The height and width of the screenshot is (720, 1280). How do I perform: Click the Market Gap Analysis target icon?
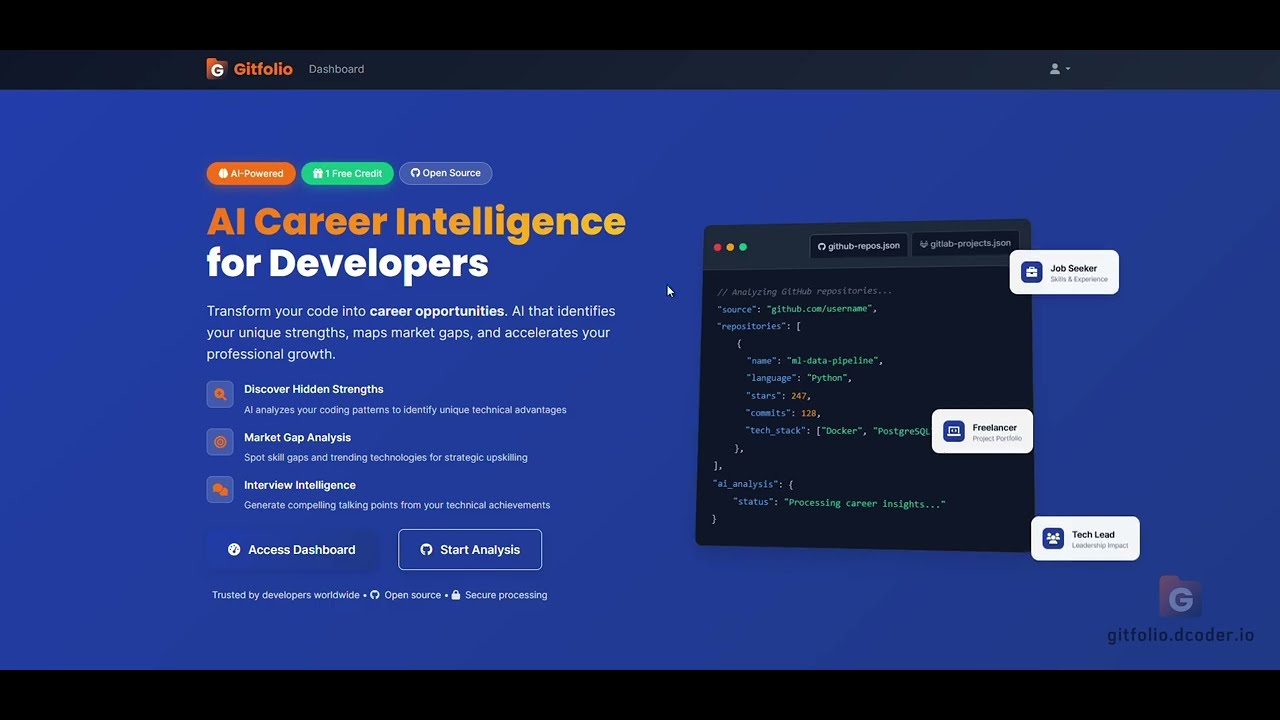(x=220, y=442)
